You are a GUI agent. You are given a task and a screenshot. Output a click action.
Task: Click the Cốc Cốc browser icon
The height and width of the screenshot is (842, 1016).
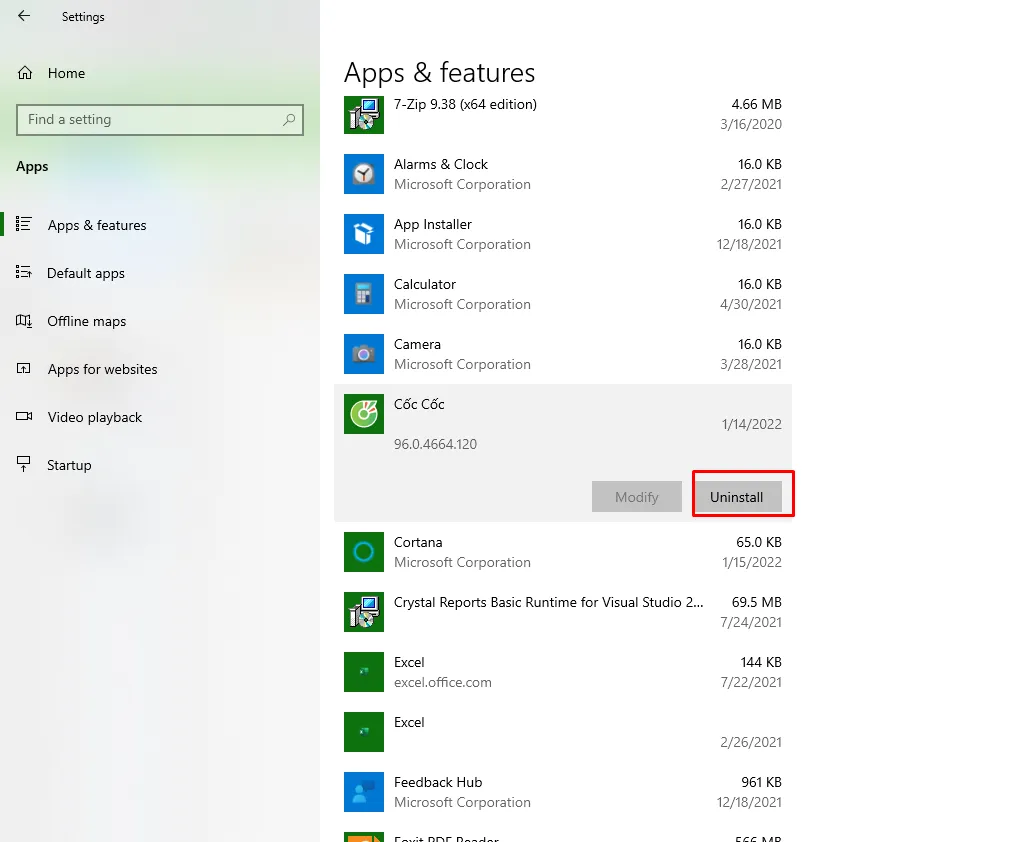pyautogui.click(x=363, y=414)
